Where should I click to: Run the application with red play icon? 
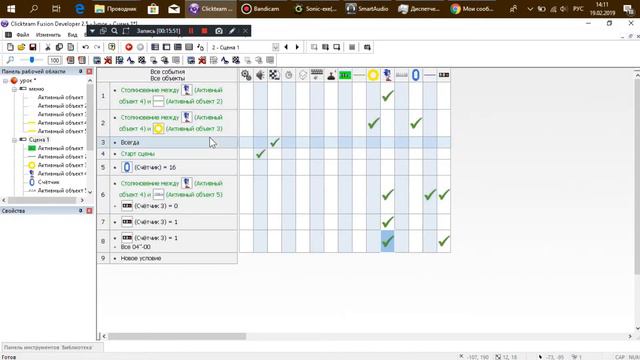(129, 47)
